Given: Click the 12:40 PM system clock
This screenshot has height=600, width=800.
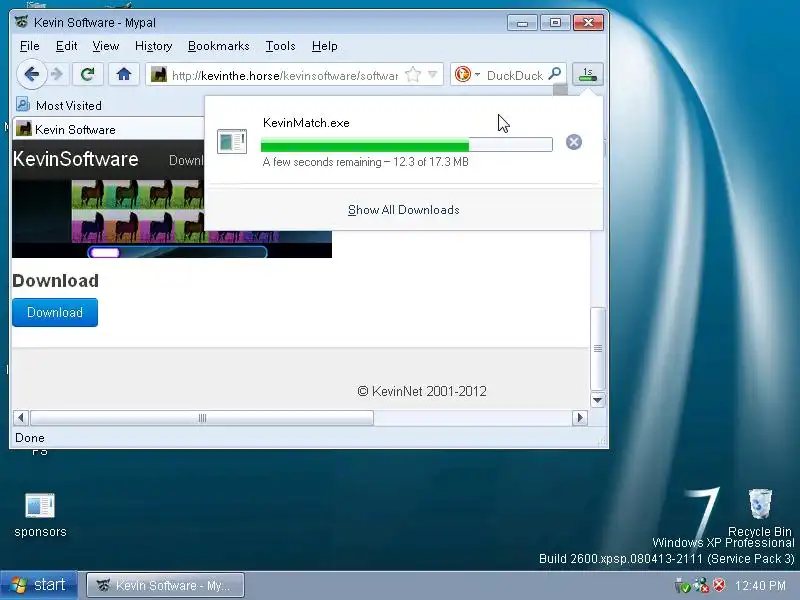Looking at the screenshot, I should [760, 585].
